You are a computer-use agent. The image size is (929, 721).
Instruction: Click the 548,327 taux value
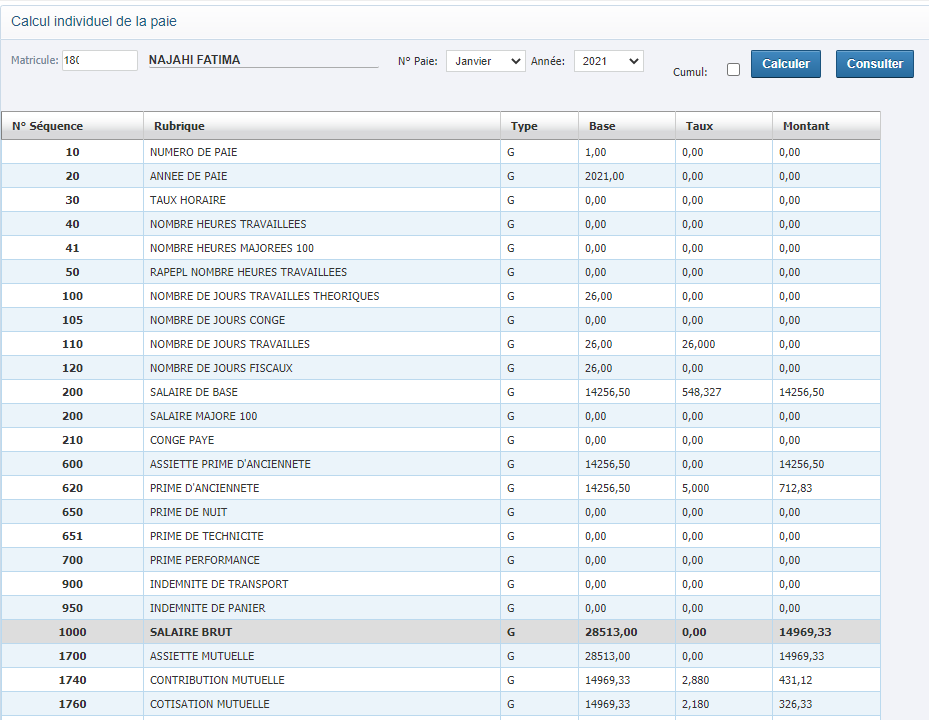coord(701,392)
